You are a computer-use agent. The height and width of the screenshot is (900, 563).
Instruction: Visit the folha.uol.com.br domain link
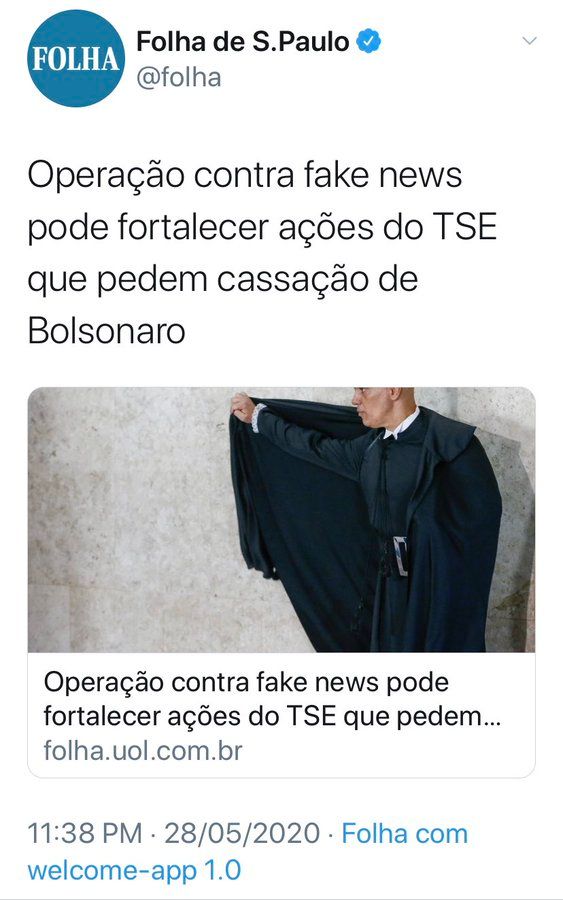pyautogui.click(x=143, y=751)
